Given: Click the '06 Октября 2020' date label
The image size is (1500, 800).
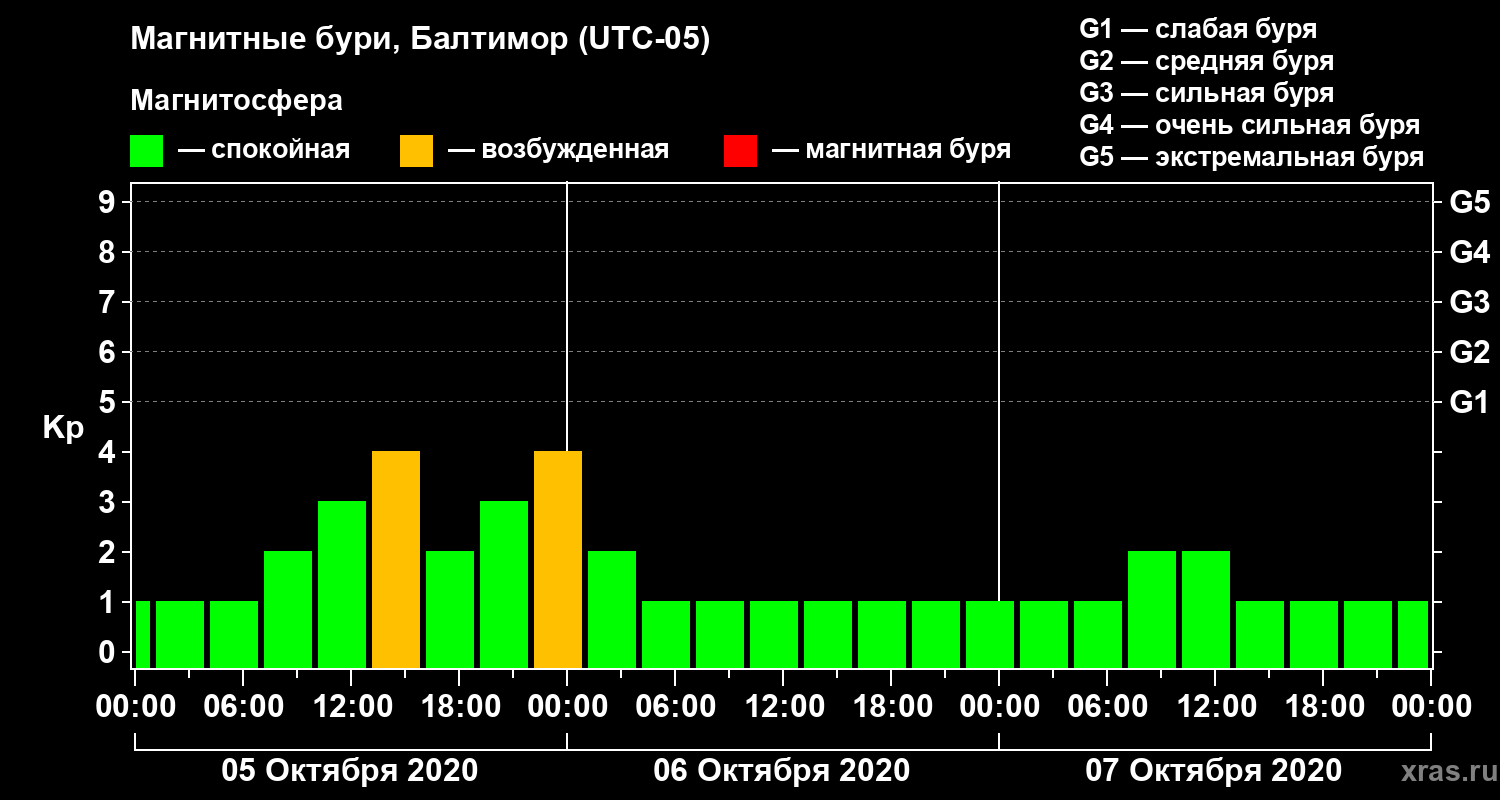Looking at the screenshot, I should (x=782, y=771).
